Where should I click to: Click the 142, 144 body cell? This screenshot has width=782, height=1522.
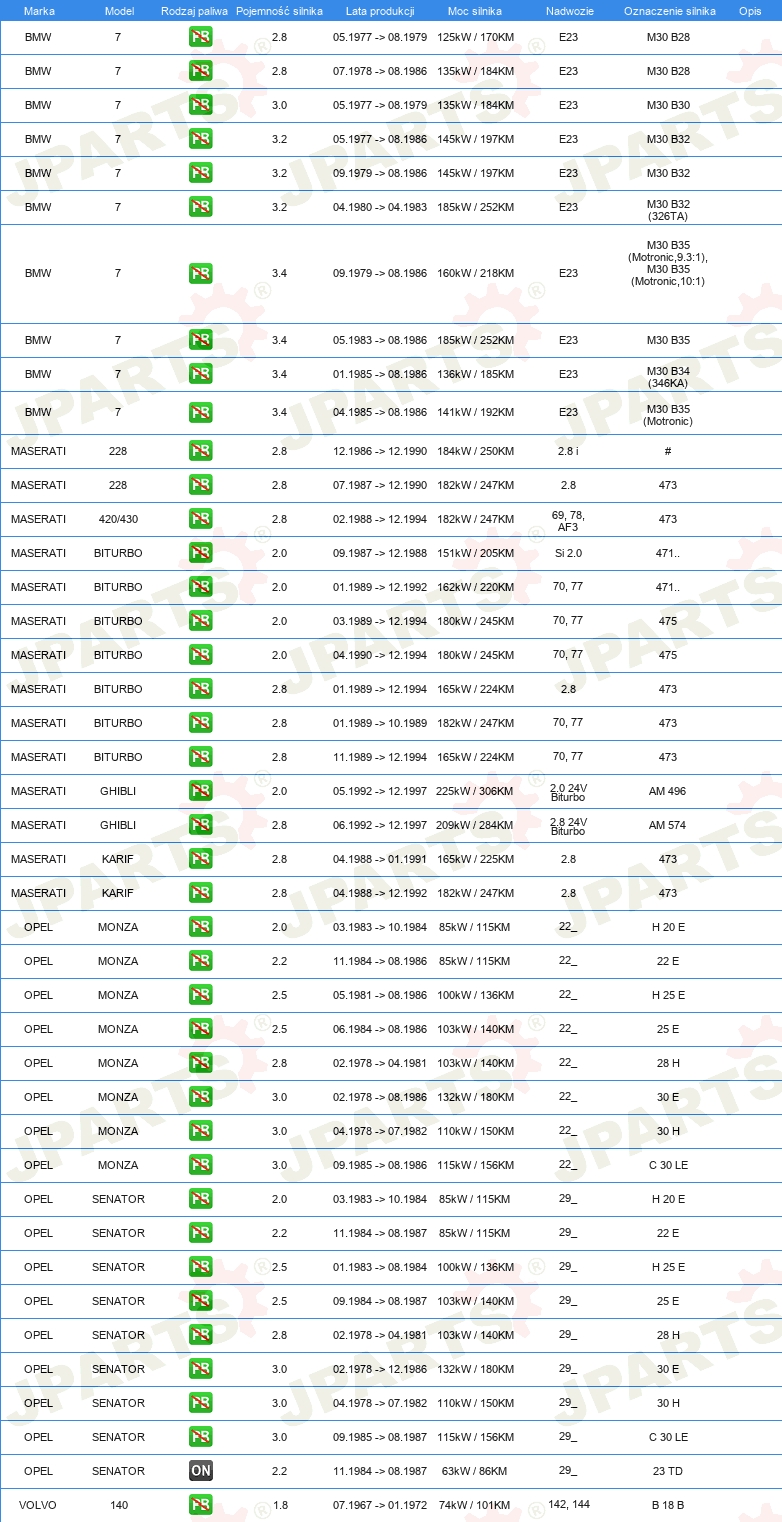coord(569,1504)
